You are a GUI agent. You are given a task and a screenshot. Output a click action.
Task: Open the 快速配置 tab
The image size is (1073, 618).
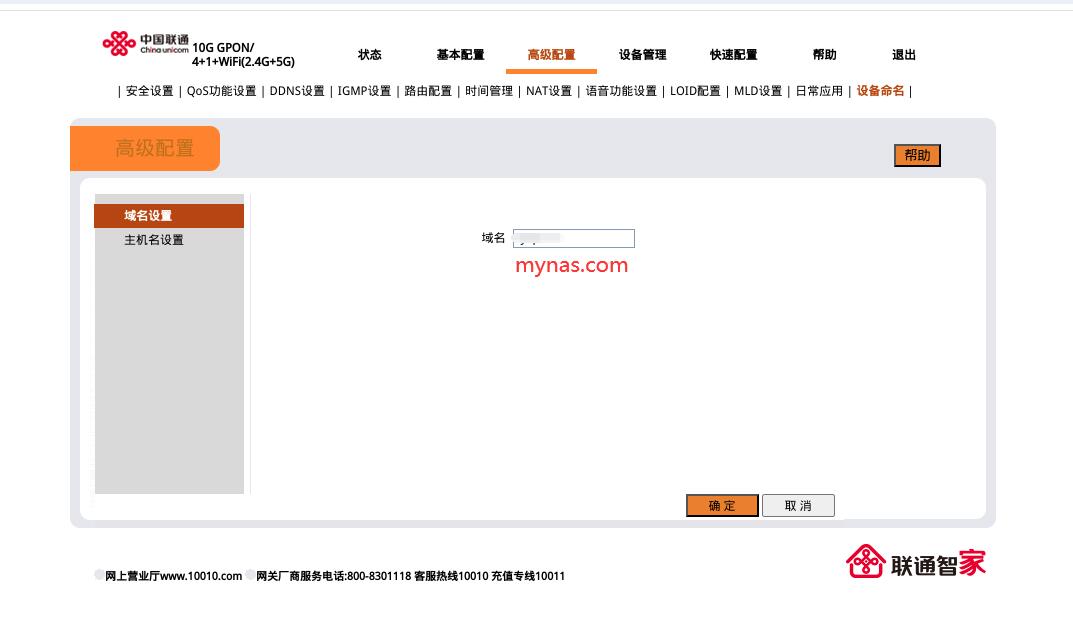pos(734,55)
